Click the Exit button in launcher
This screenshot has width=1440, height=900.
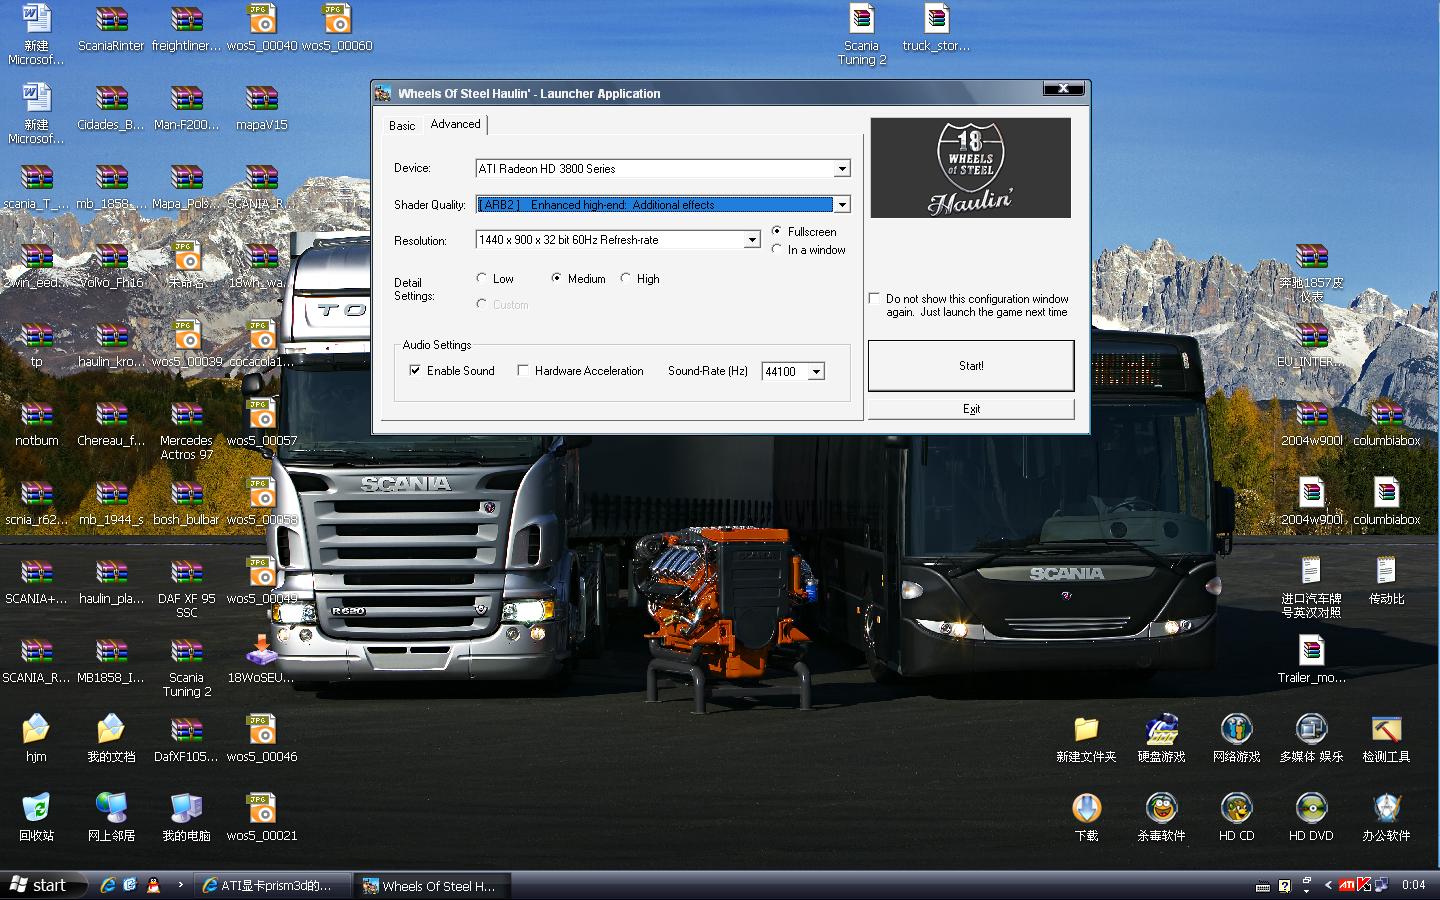[971, 409]
